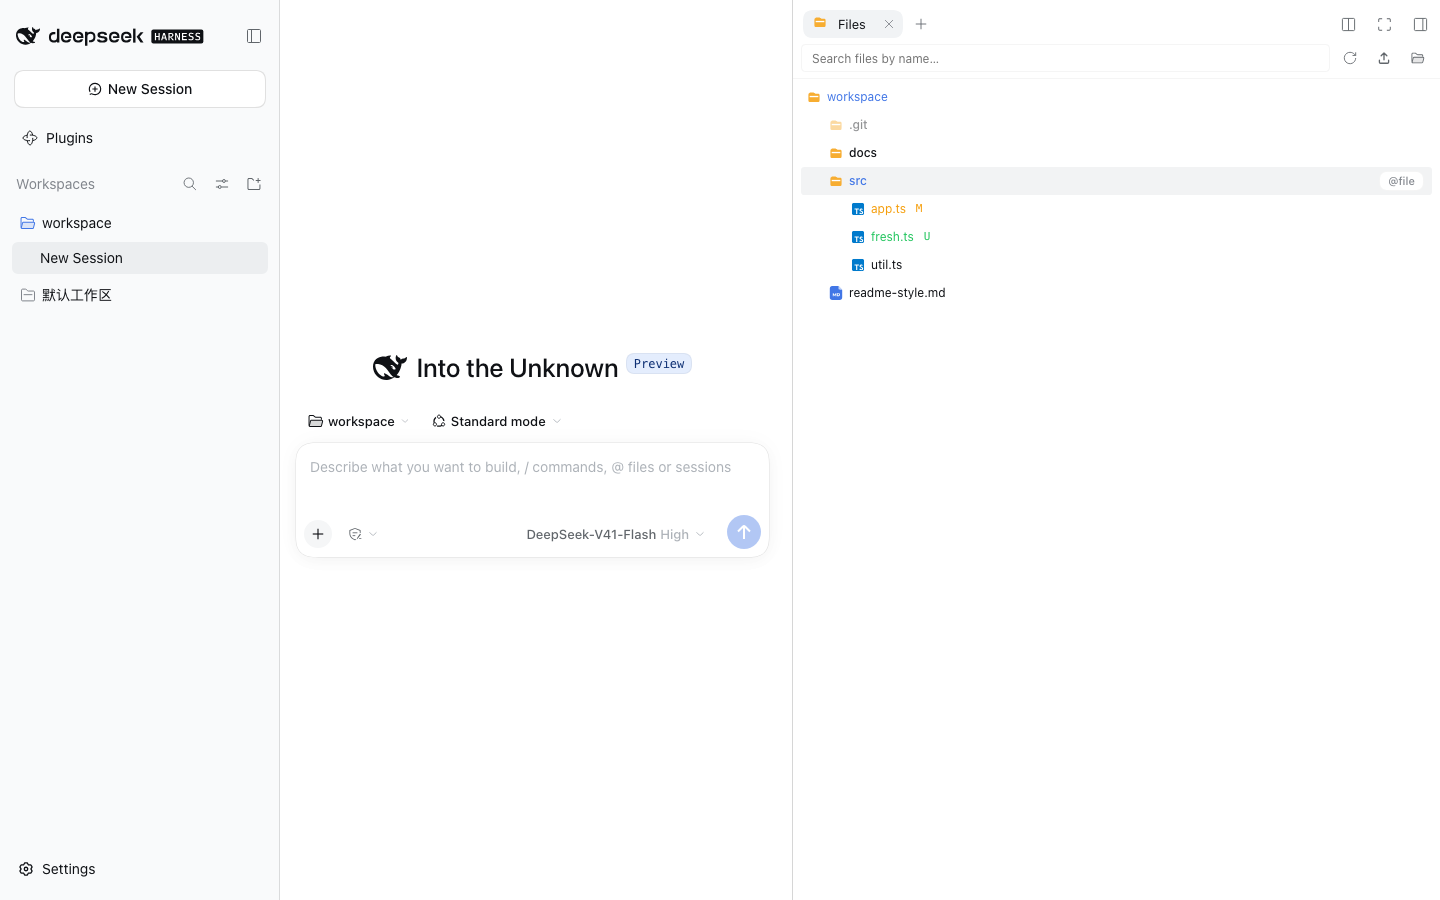Viewport: 1440px width, 900px height.
Task: Add a new workspace folder icon
Action: pos(254,184)
